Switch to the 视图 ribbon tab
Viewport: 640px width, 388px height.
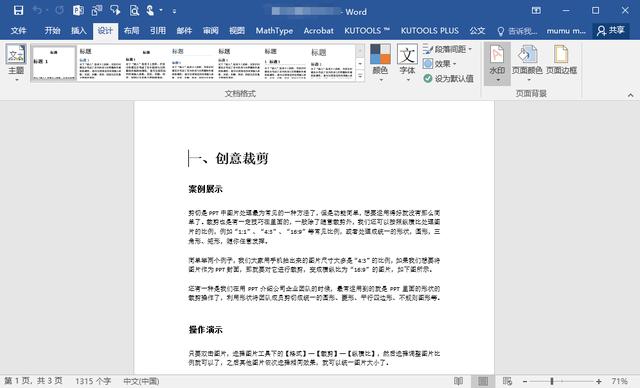pos(237,31)
